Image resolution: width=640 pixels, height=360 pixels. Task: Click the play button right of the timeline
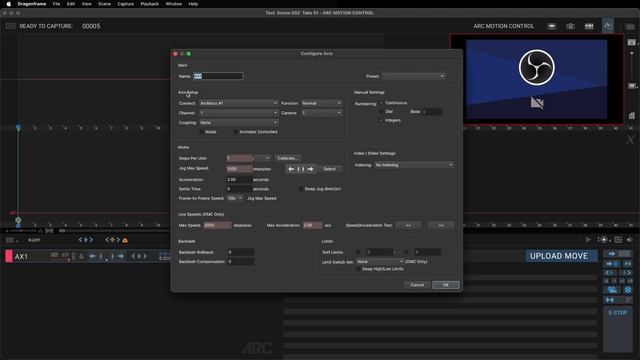[x=588, y=240]
